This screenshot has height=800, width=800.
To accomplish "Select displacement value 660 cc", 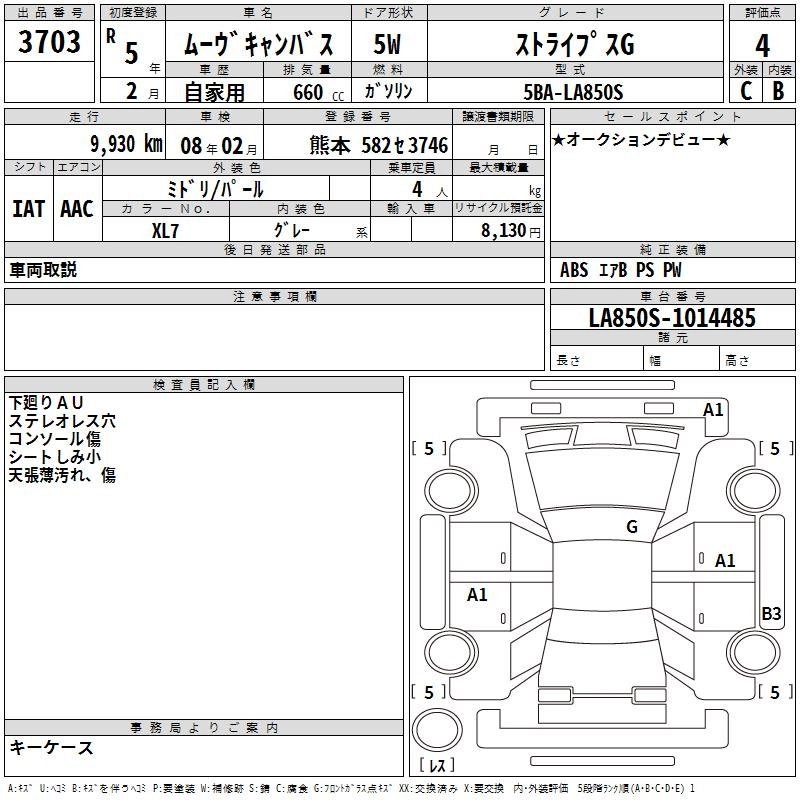I will pyautogui.click(x=318, y=92).
